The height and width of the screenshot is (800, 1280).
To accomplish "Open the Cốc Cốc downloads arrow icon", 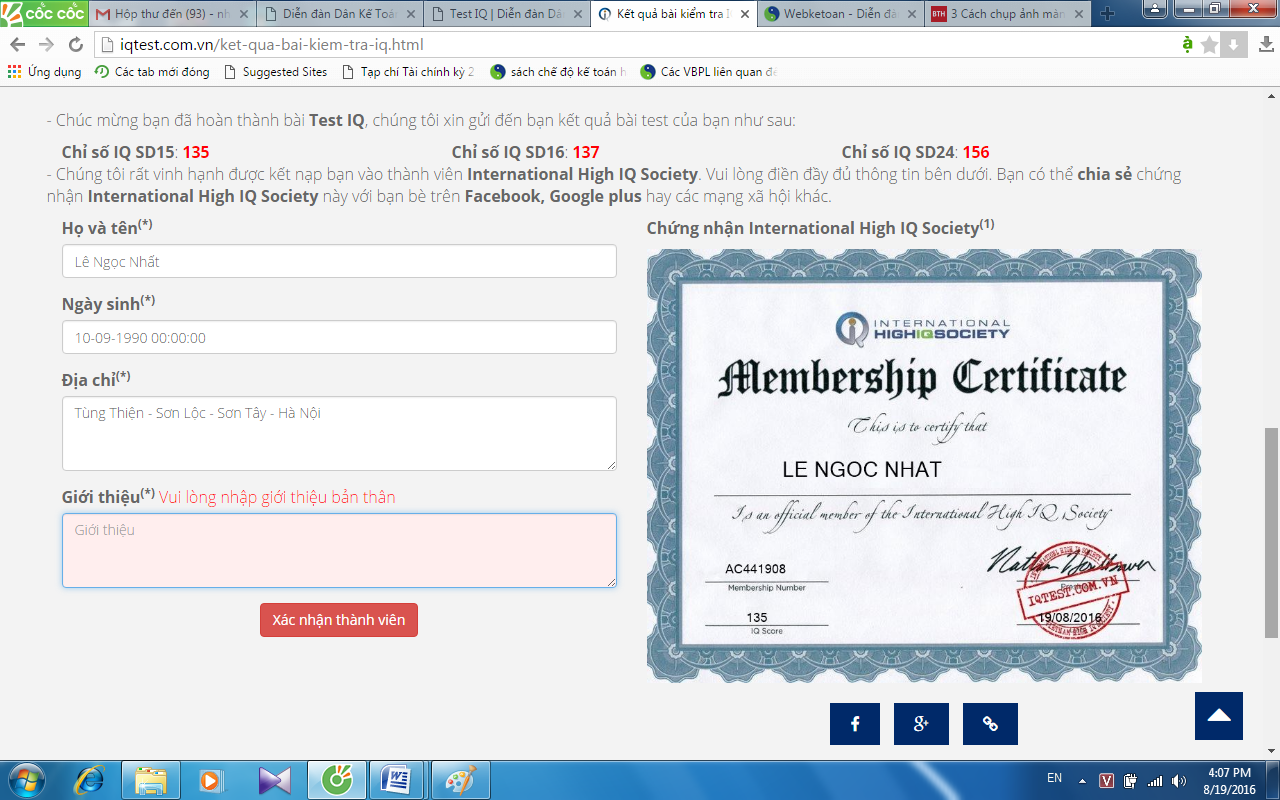I will pos(1234,45).
